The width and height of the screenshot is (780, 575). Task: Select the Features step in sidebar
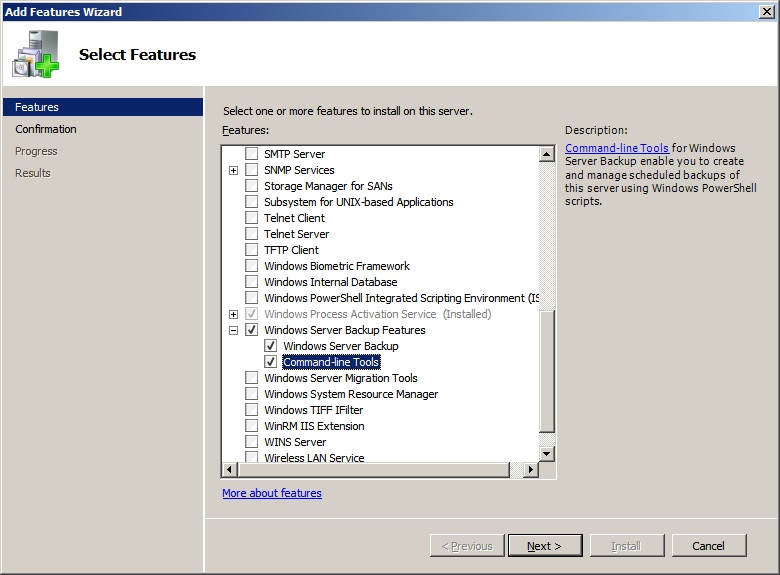[103, 107]
